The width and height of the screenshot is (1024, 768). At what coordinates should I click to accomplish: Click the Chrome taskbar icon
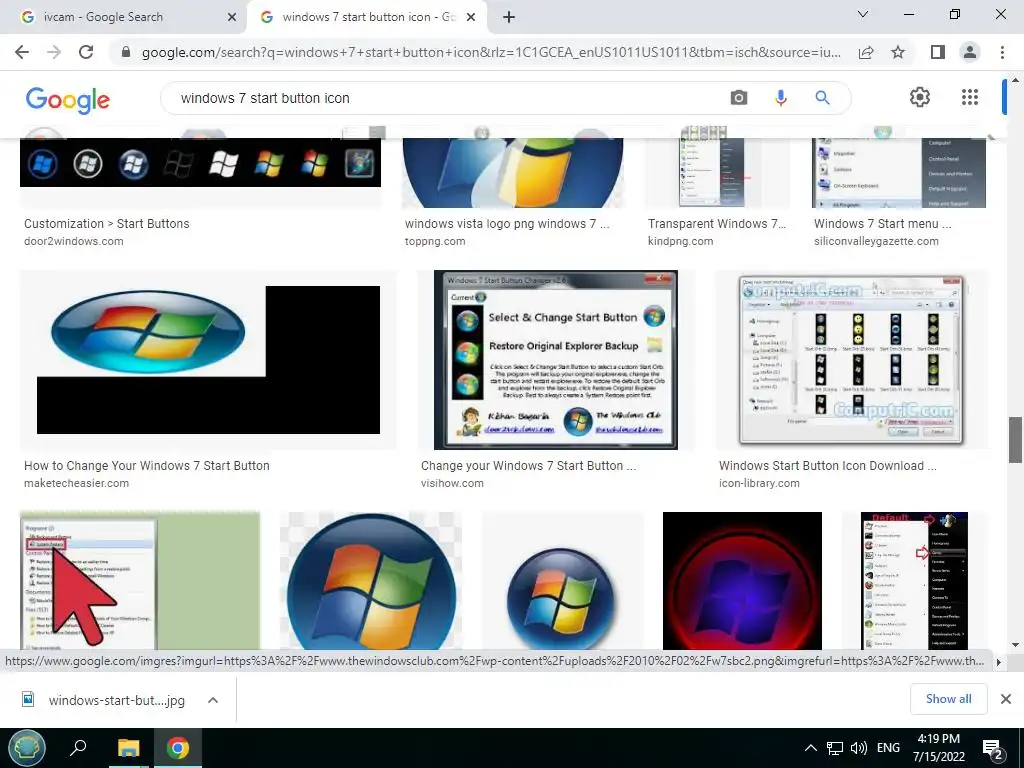coord(178,748)
